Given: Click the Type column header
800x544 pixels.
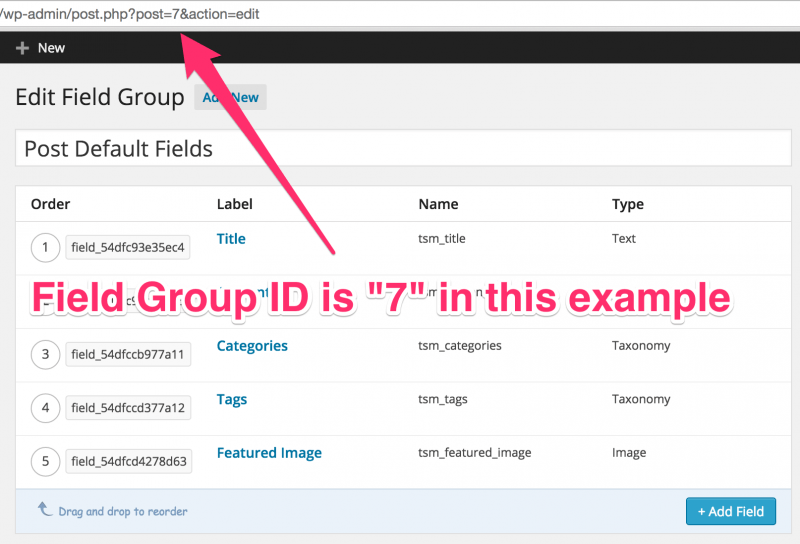Looking at the screenshot, I should (627, 204).
